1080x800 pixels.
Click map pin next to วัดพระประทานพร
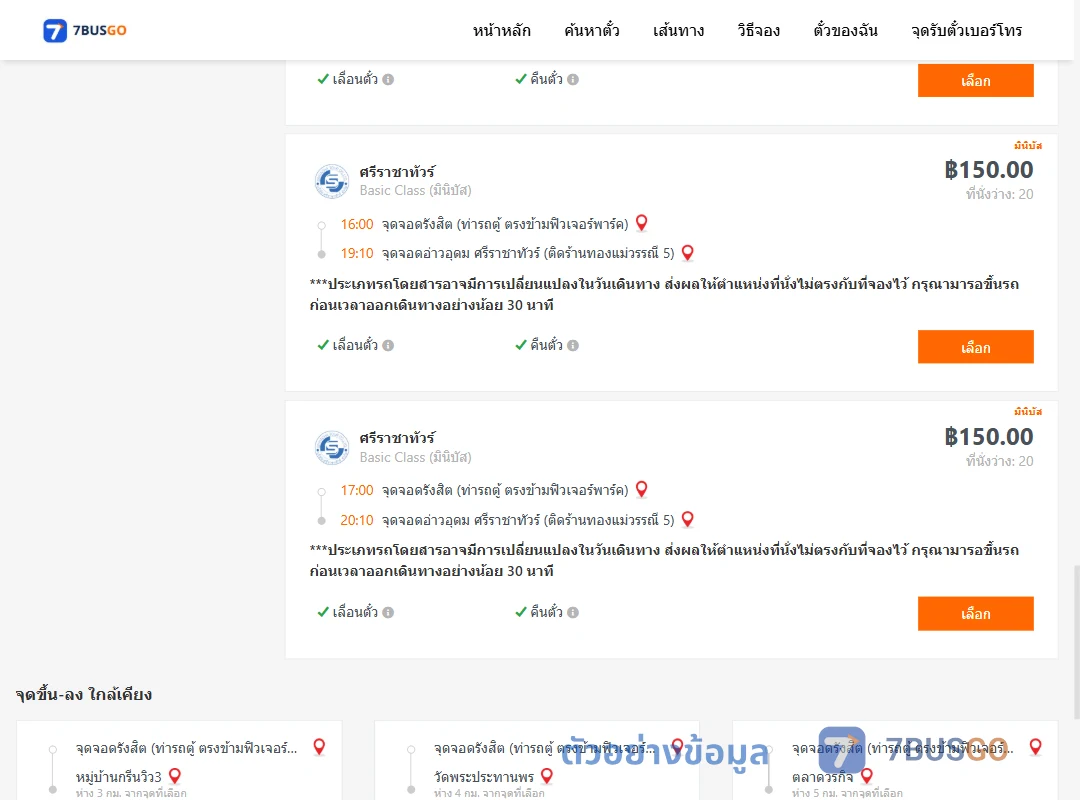[547, 776]
